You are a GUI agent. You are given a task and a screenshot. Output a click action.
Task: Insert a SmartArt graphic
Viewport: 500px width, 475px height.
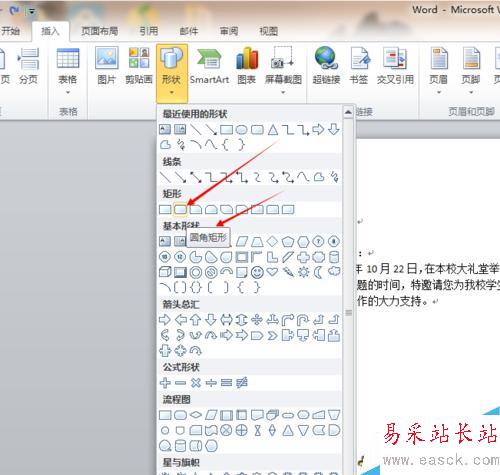point(209,66)
